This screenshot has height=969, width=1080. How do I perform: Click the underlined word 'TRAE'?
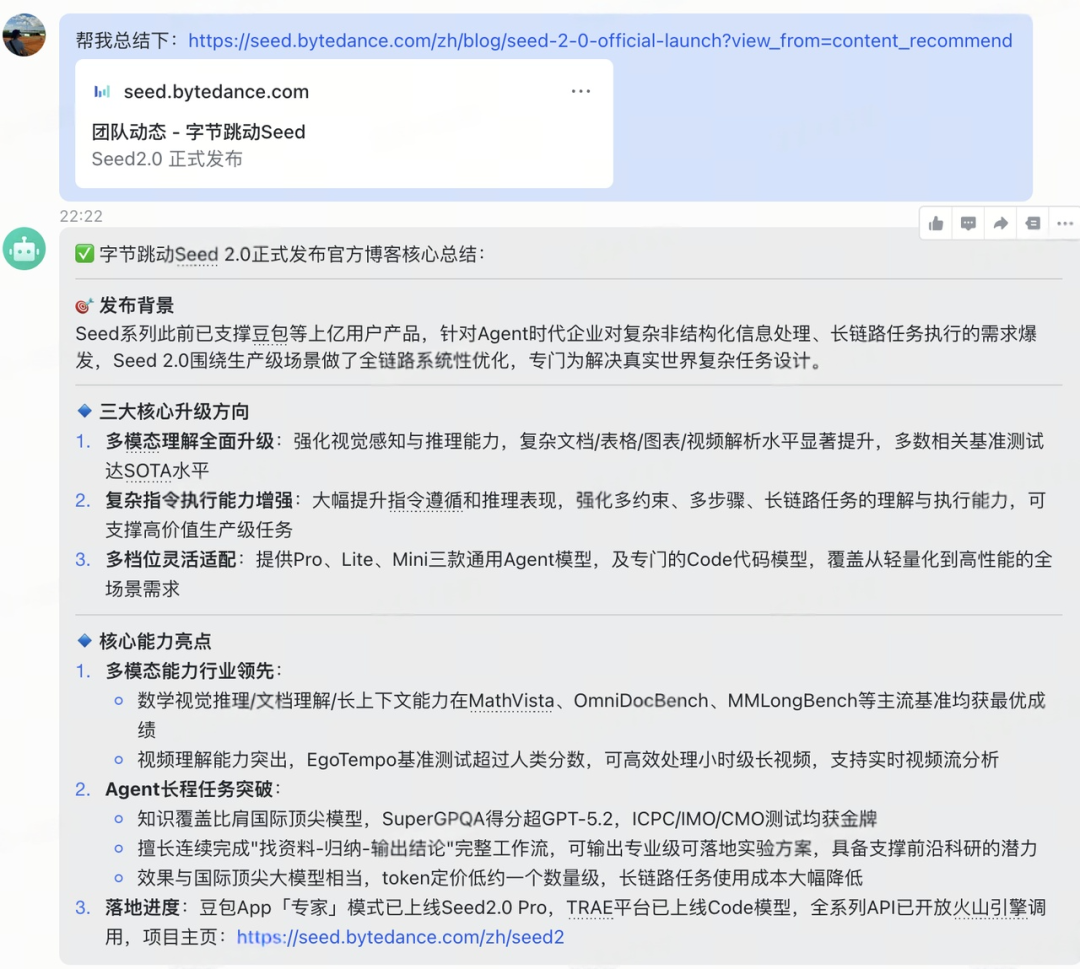[x=590, y=908]
